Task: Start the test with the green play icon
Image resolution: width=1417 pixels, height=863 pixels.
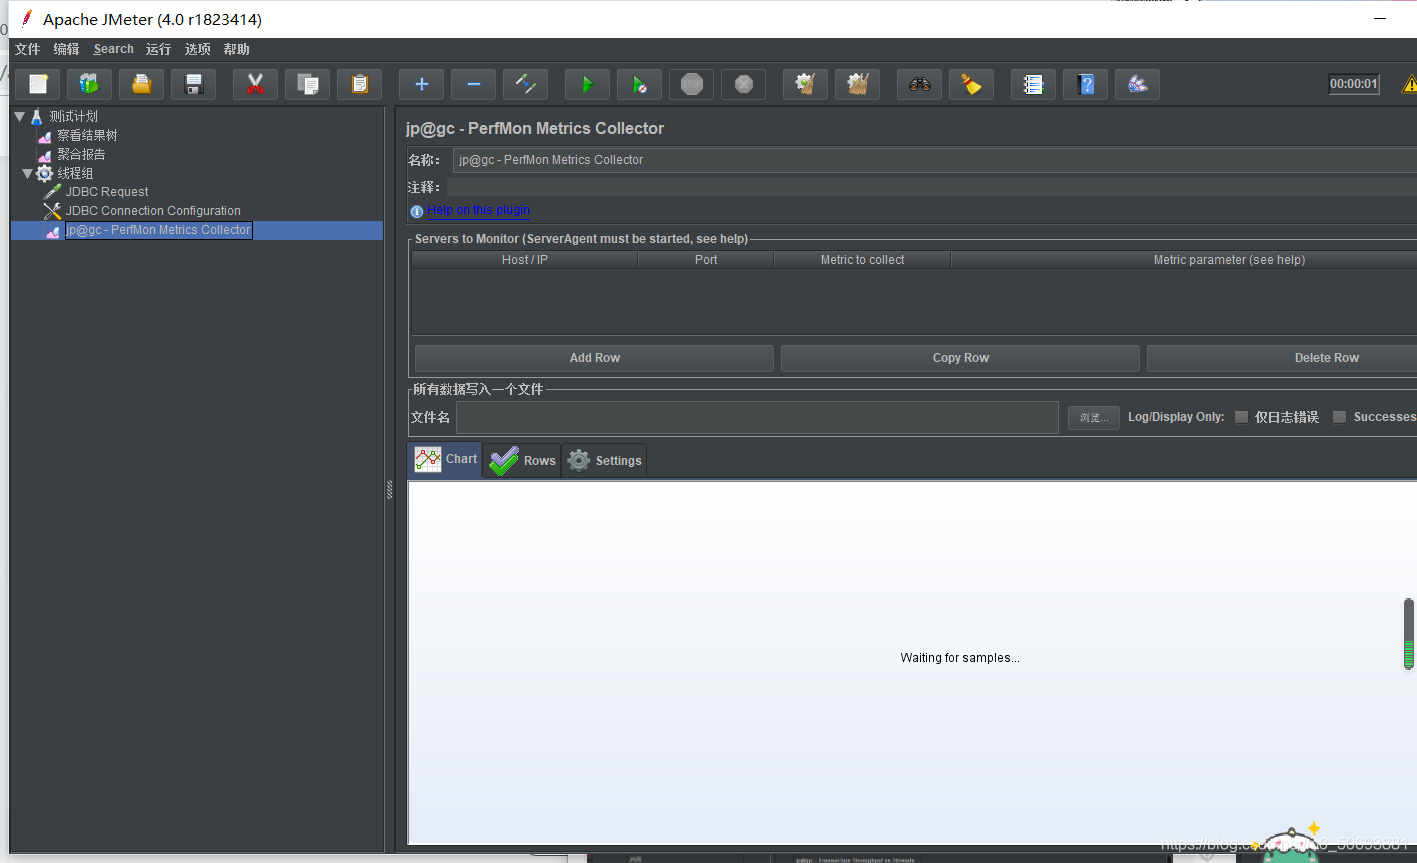Action: tap(588, 84)
